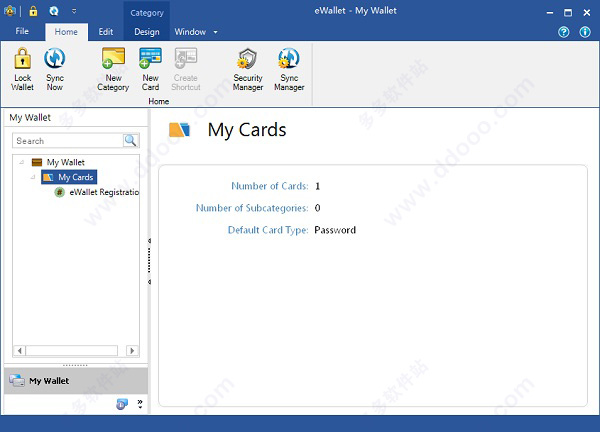Screen dimensions: 600x432
Task: Switch to the Home ribbon tab
Action: (66, 32)
